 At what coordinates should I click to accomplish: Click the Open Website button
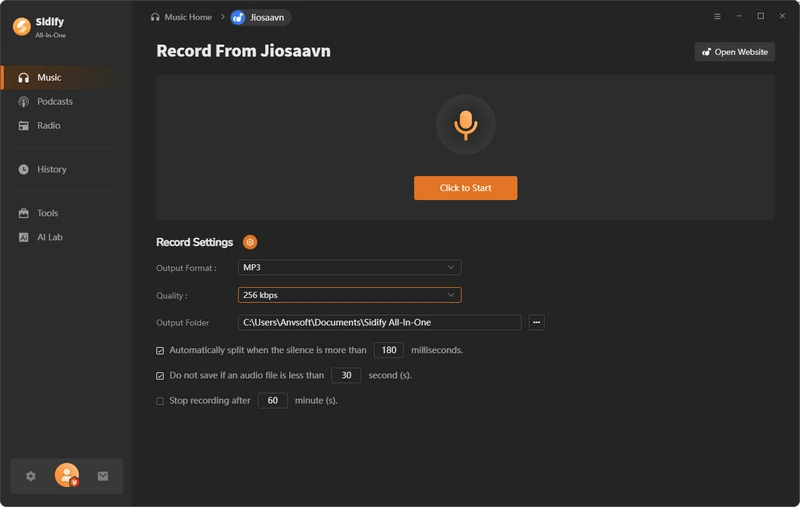coord(734,52)
